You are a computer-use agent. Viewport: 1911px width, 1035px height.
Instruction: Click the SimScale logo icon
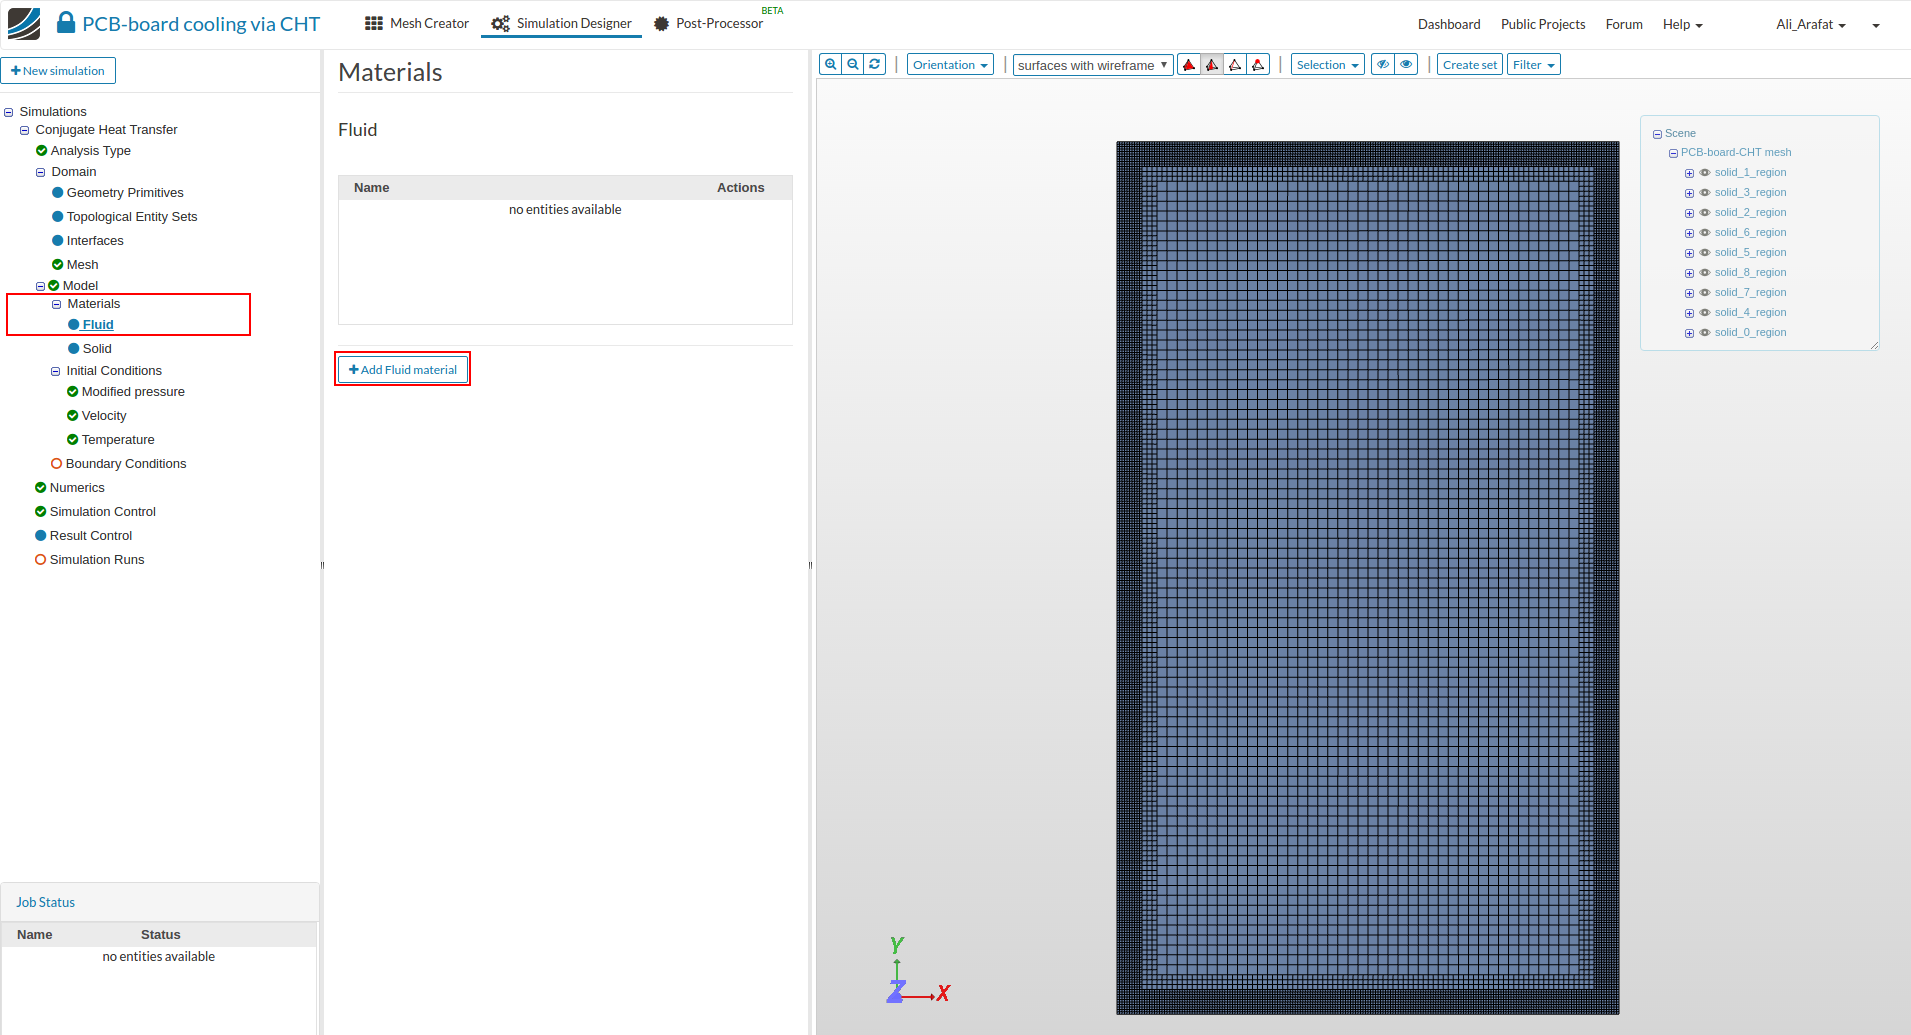(x=24, y=24)
